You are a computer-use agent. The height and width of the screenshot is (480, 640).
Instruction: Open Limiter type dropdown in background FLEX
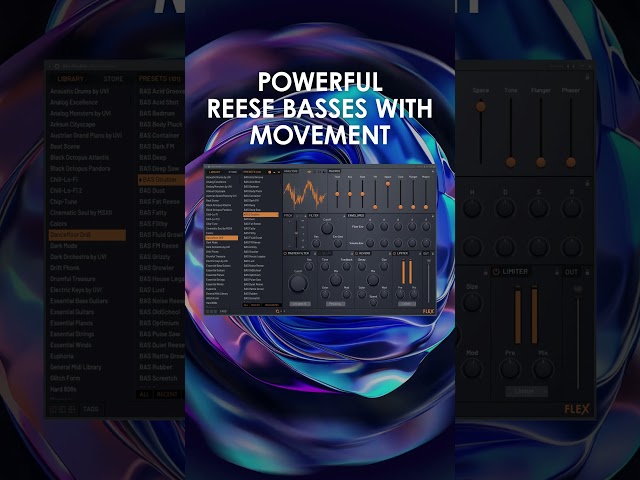[x=526, y=391]
